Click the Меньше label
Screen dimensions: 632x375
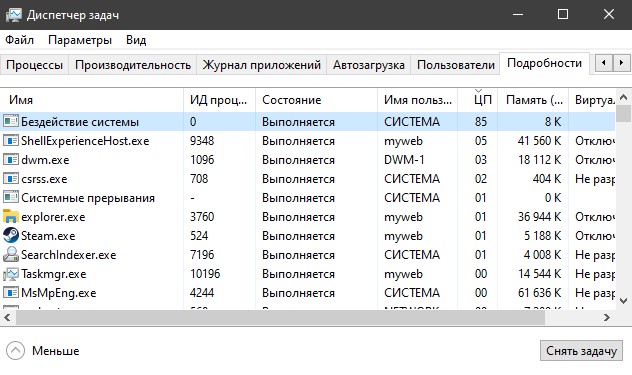tap(56, 351)
